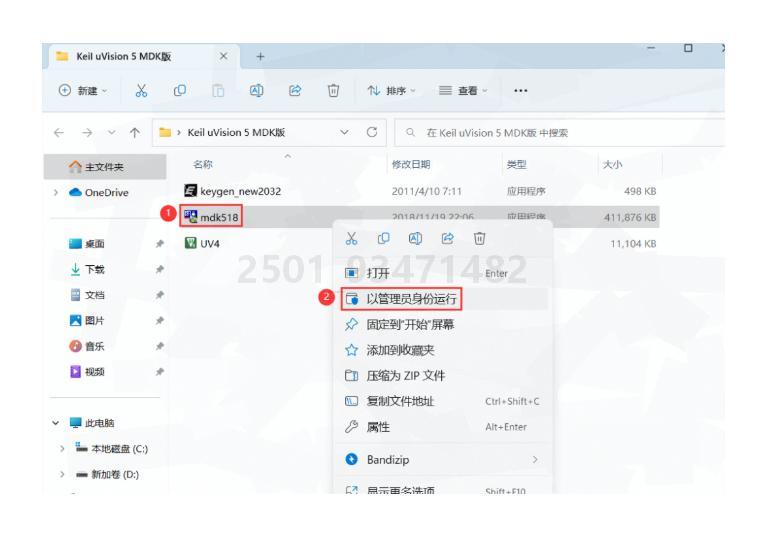
Task: Click the Cut icon in the context menu
Action: click(351, 239)
